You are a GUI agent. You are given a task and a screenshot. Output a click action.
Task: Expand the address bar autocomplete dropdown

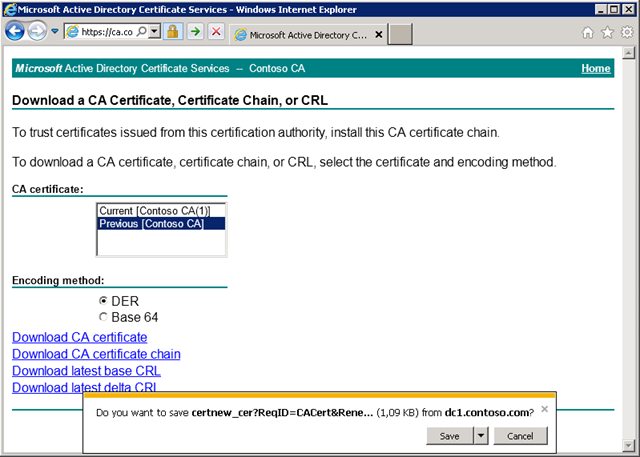pos(154,31)
